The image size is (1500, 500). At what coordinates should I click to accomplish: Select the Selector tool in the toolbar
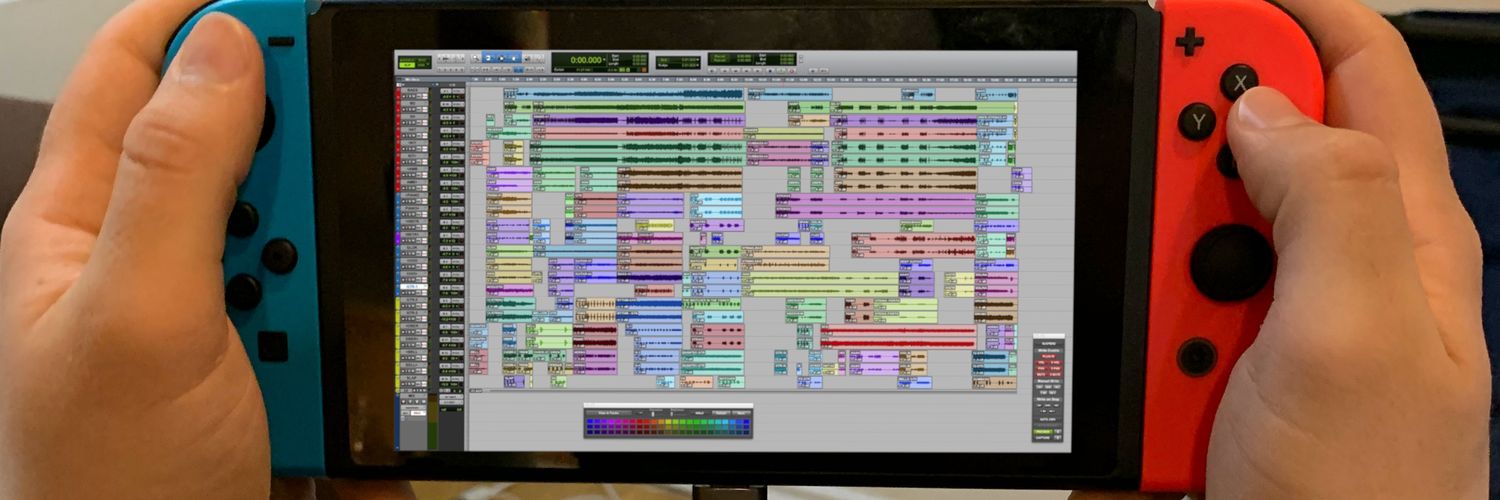(x=501, y=58)
